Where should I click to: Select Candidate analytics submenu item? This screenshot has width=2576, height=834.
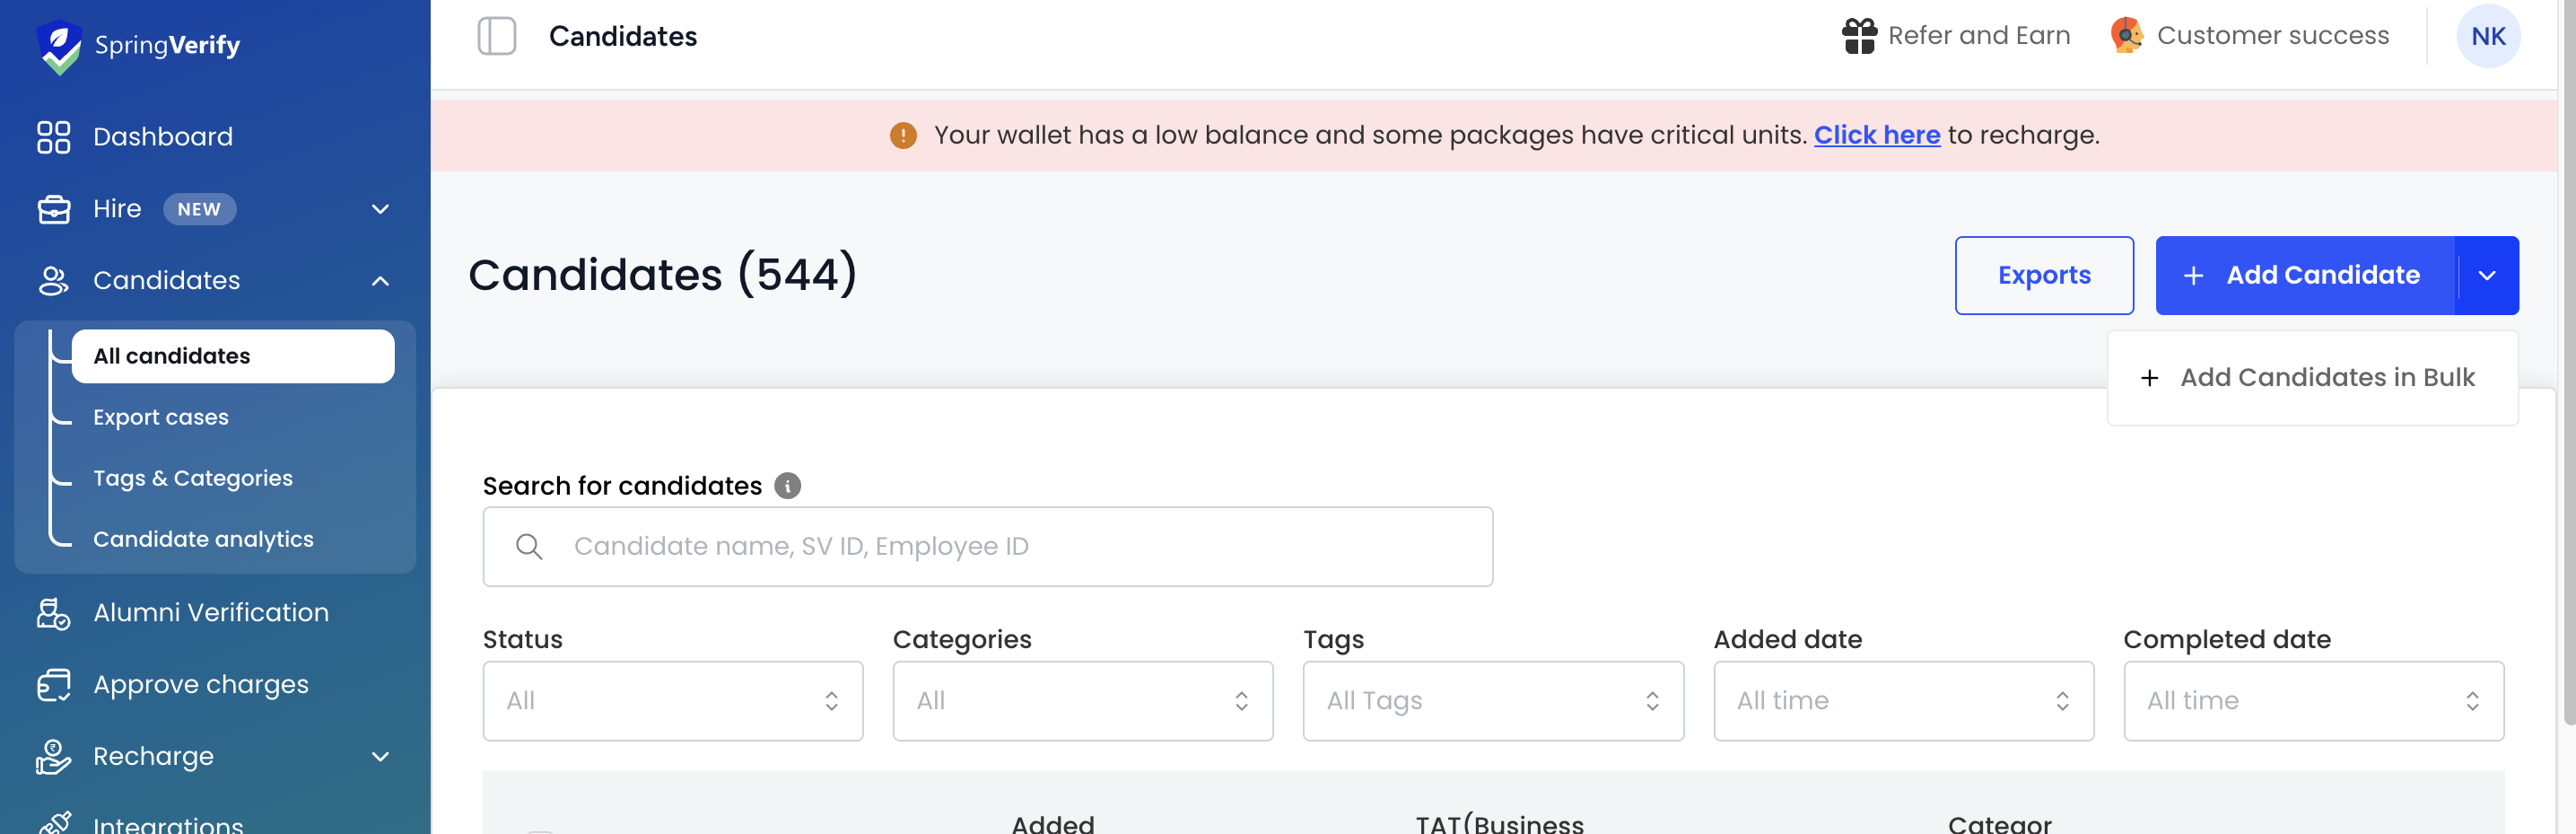click(203, 539)
